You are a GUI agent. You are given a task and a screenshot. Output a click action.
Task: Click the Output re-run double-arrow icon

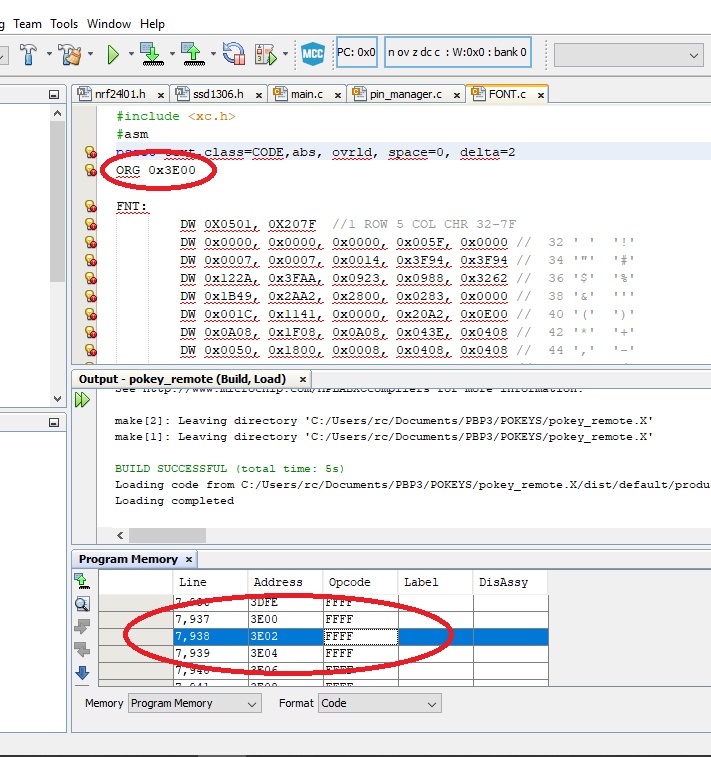click(x=82, y=400)
